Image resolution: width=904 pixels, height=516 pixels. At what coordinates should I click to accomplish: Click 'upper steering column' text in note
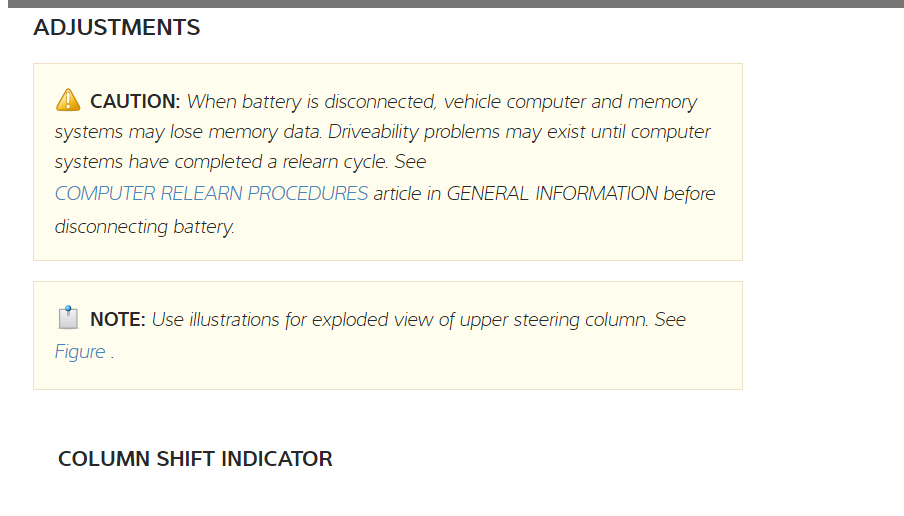click(x=558, y=320)
